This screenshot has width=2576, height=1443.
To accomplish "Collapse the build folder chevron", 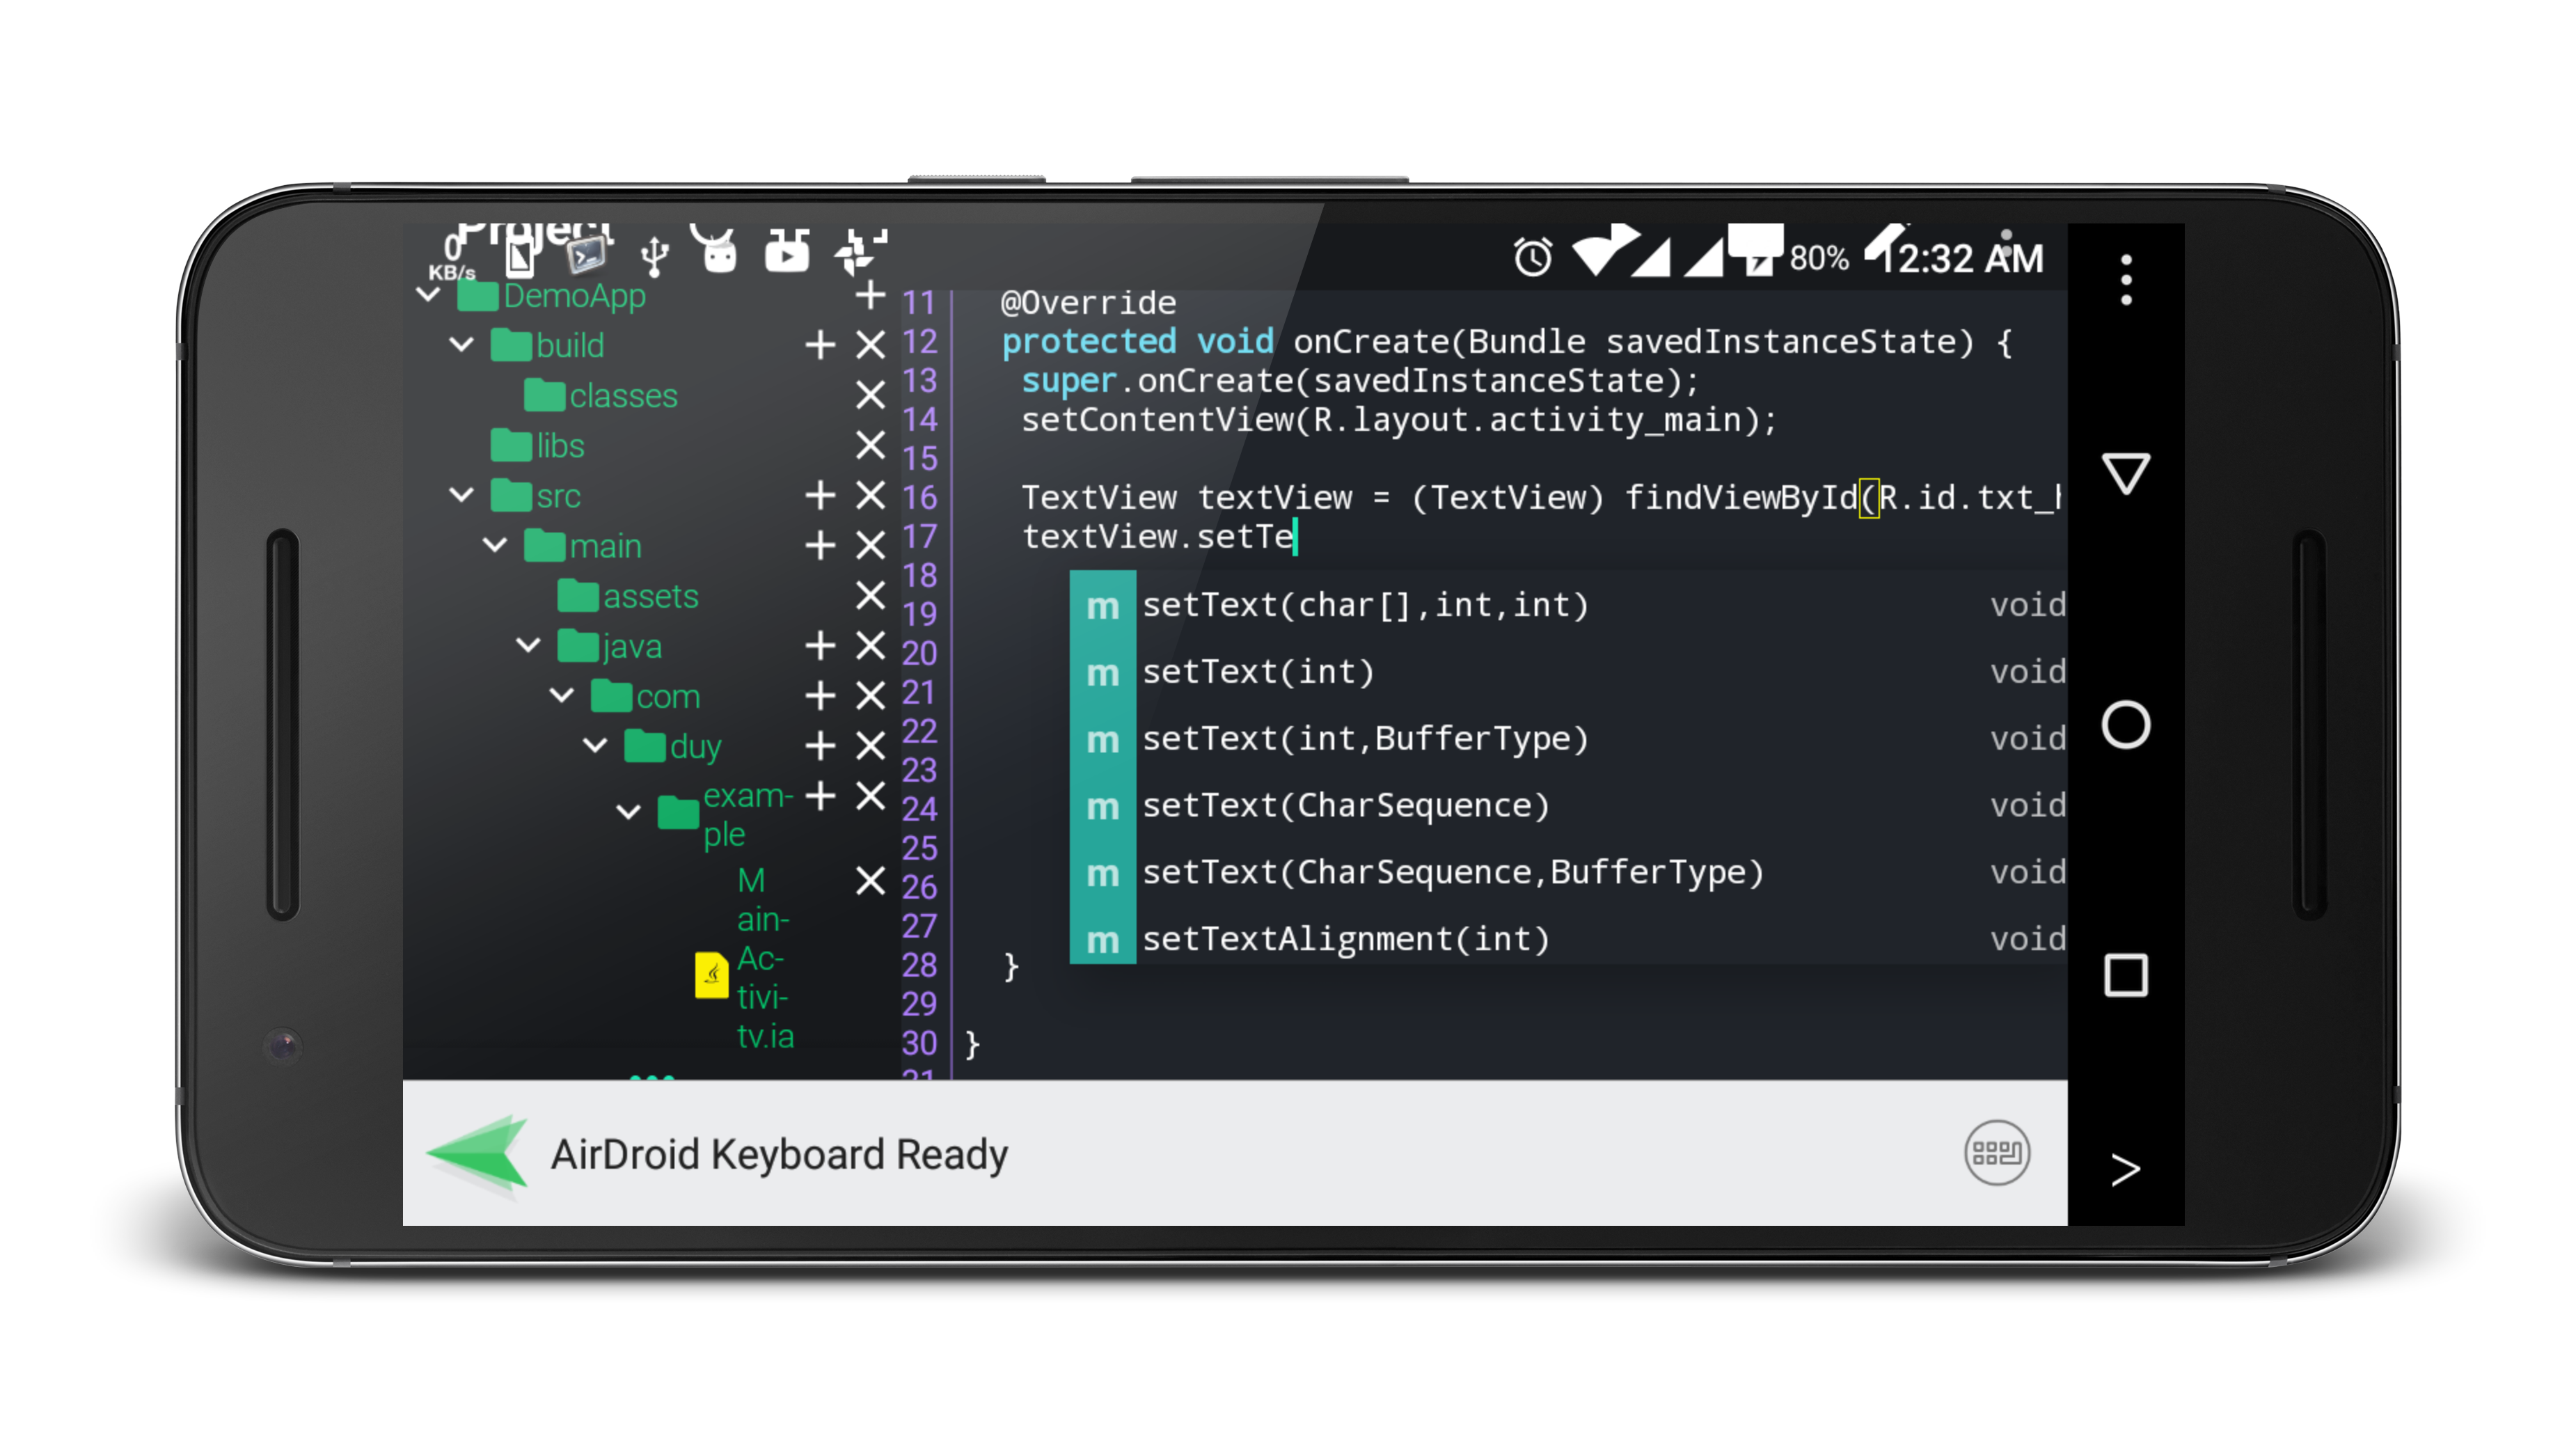I will (461, 345).
